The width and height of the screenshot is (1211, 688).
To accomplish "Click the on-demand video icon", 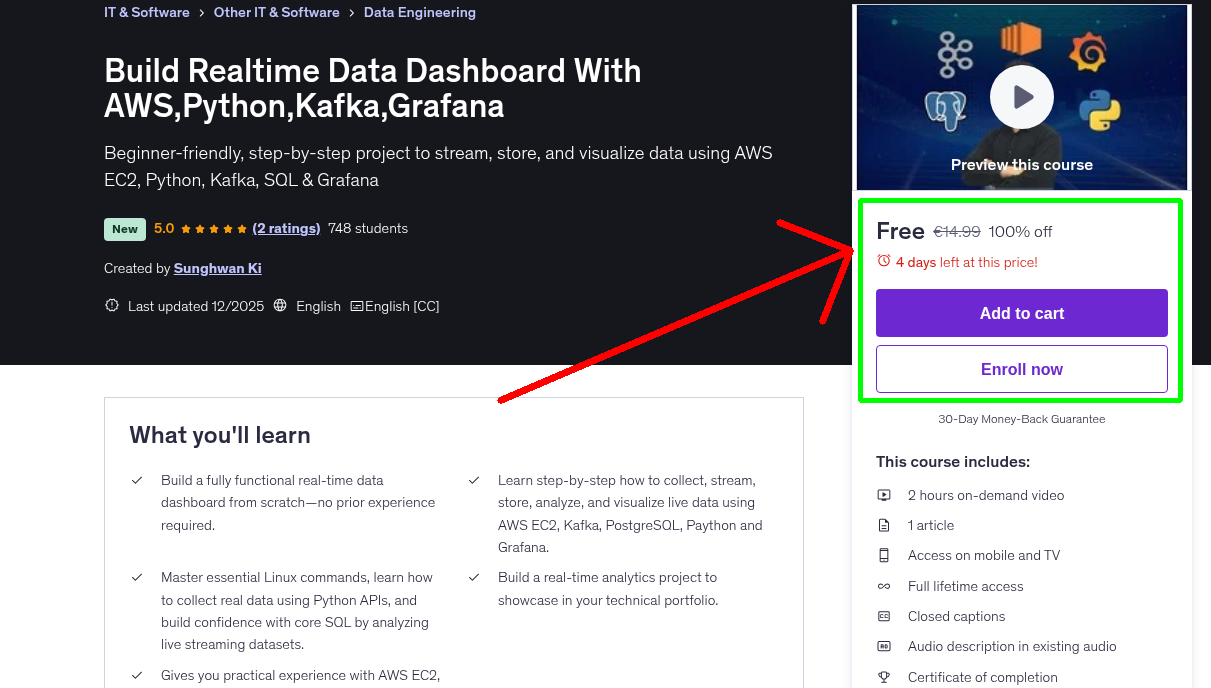I will 884,495.
